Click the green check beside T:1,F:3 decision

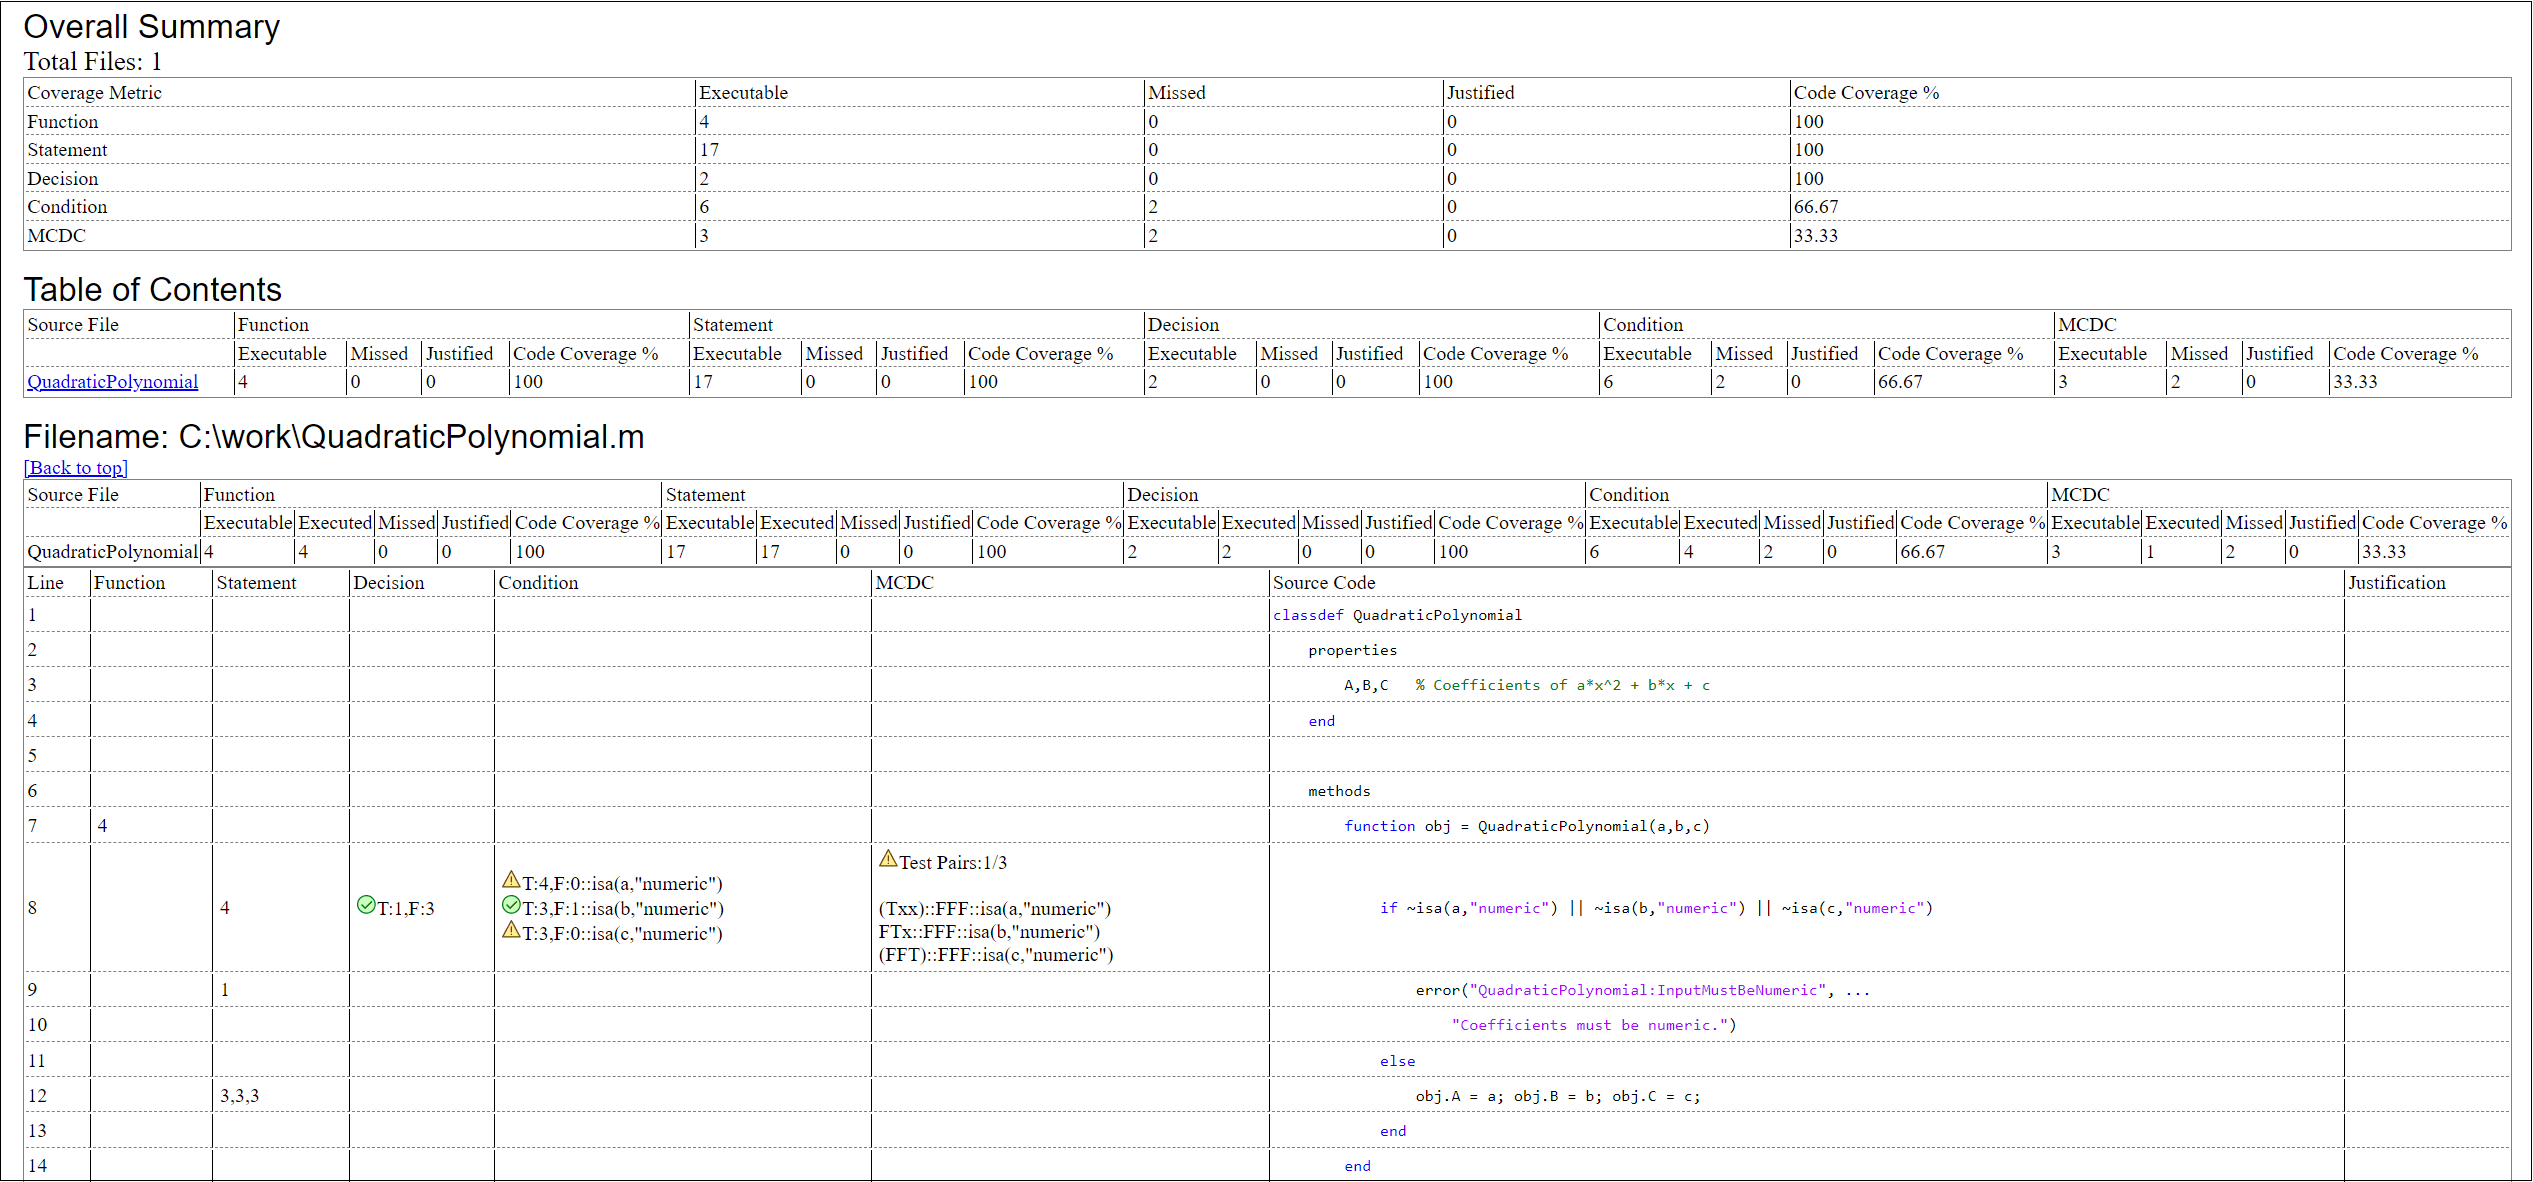pyautogui.click(x=366, y=905)
